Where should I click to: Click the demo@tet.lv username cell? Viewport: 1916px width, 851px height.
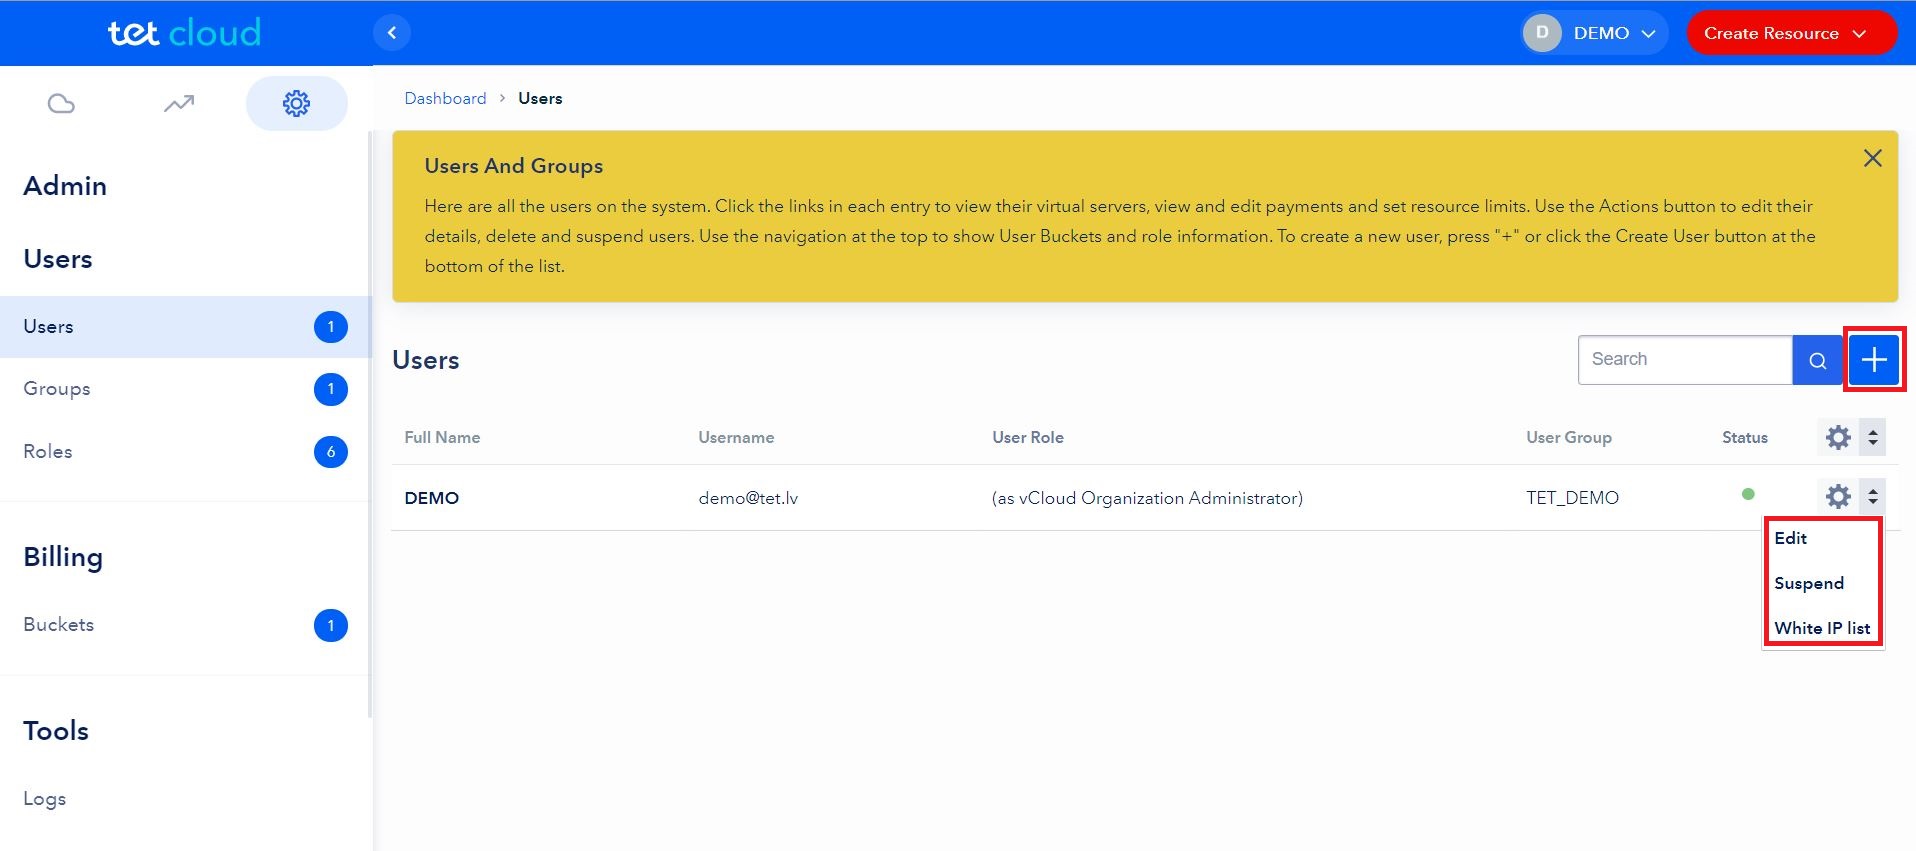click(748, 498)
